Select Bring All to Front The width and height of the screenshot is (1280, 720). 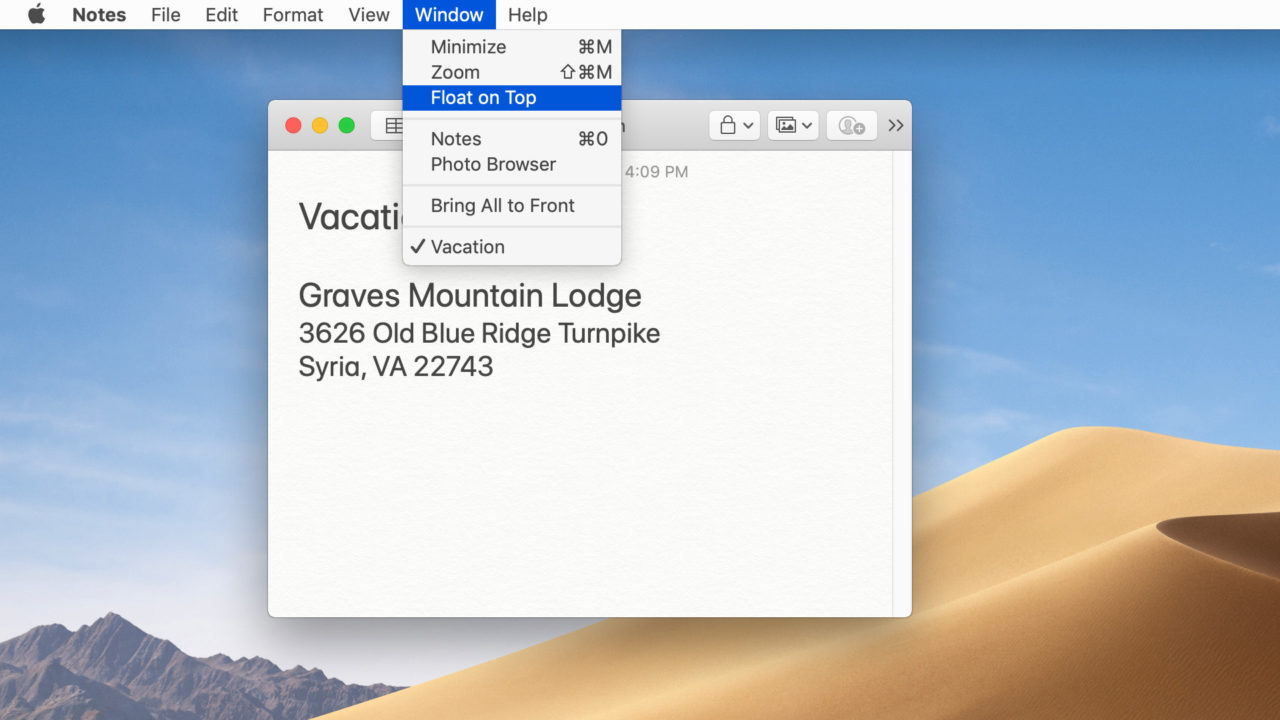tap(512, 206)
